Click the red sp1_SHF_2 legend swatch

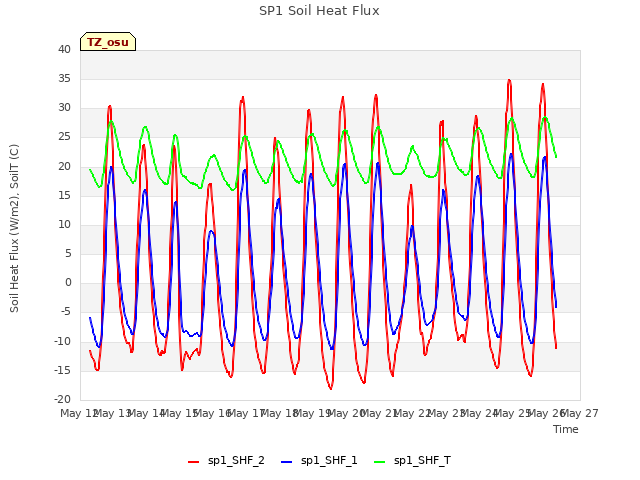pos(193,462)
